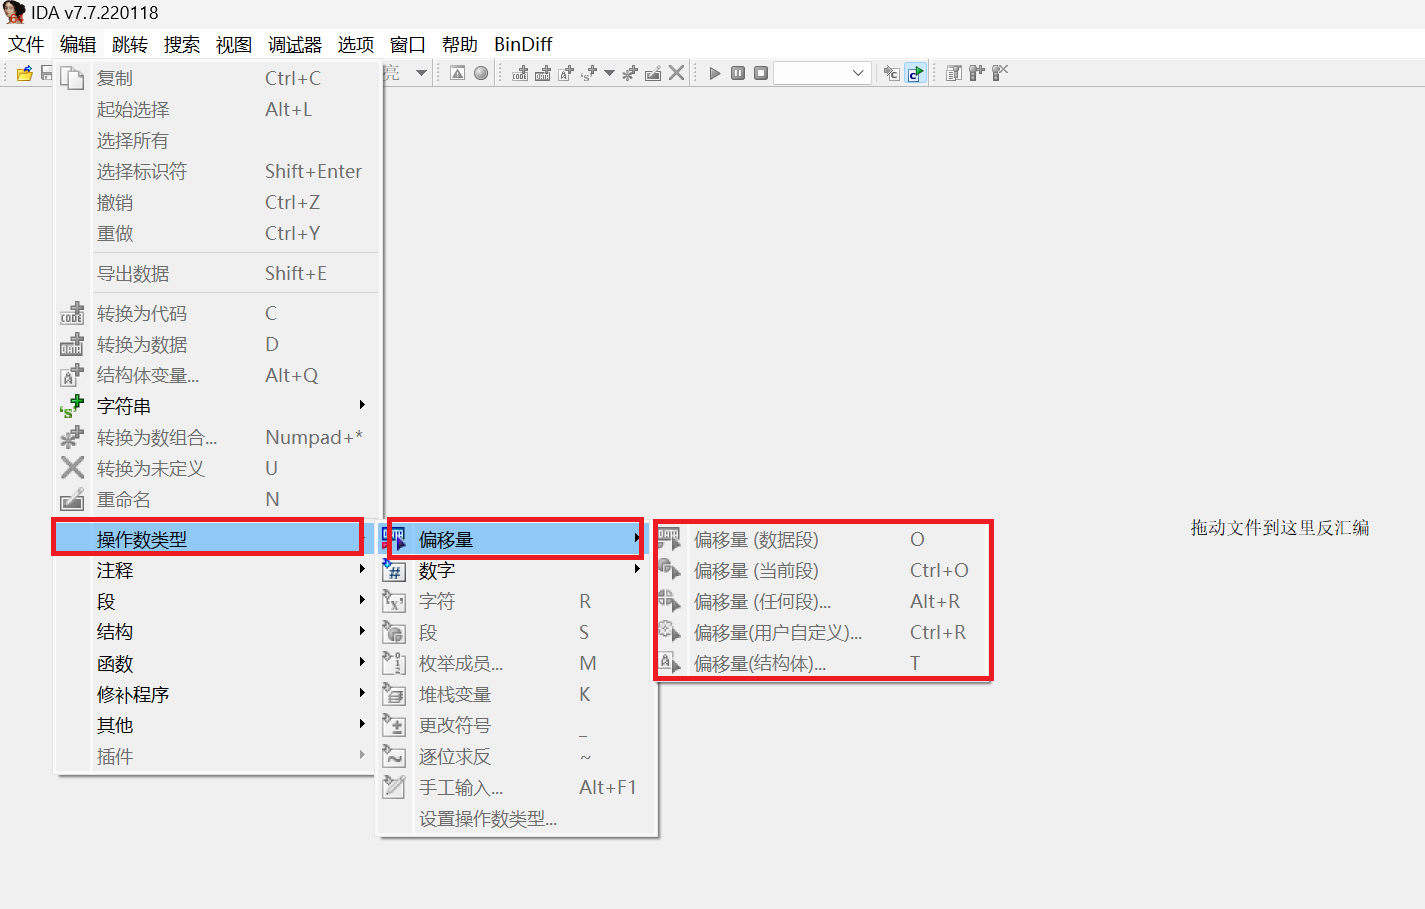1425x909 pixels.
Task: Click the struct variable toolbar icon
Action: pyautogui.click(x=566, y=73)
